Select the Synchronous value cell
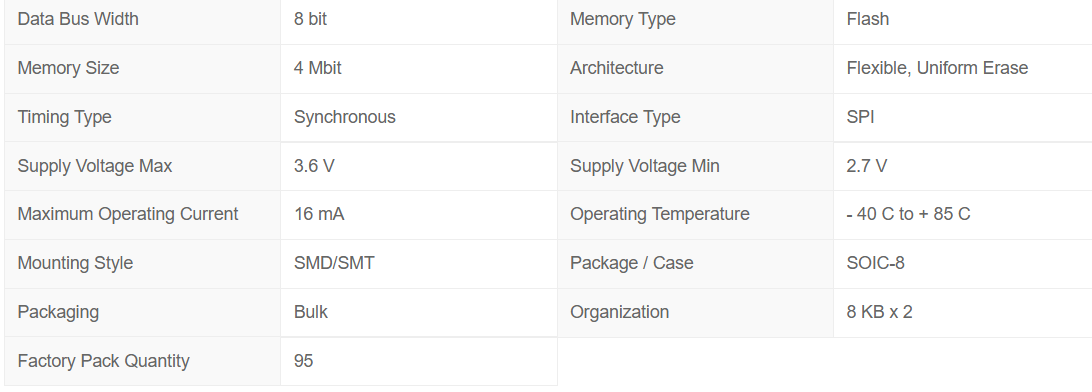 pyautogui.click(x=419, y=118)
